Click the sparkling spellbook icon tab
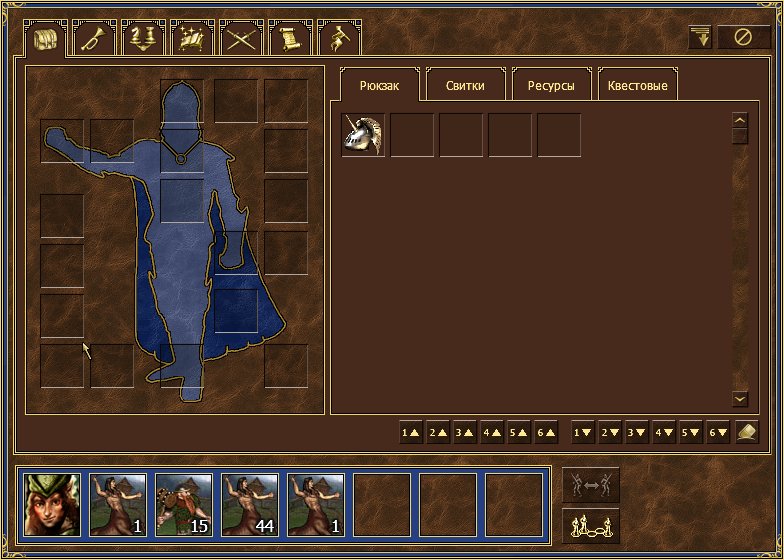This screenshot has width=784, height=560. [x=191, y=39]
